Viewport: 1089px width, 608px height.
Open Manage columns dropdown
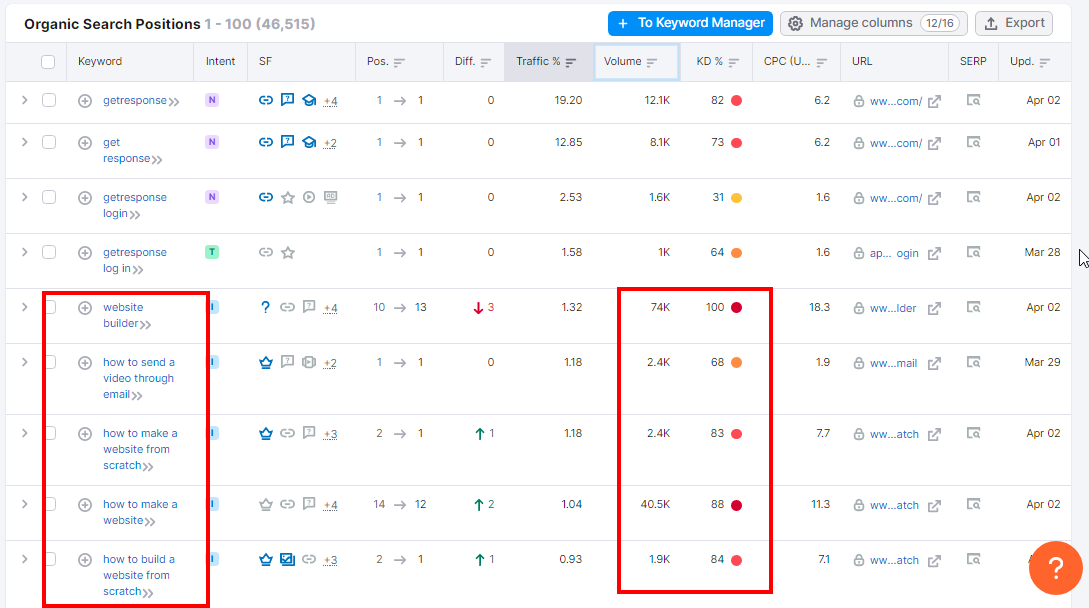[x=873, y=23]
